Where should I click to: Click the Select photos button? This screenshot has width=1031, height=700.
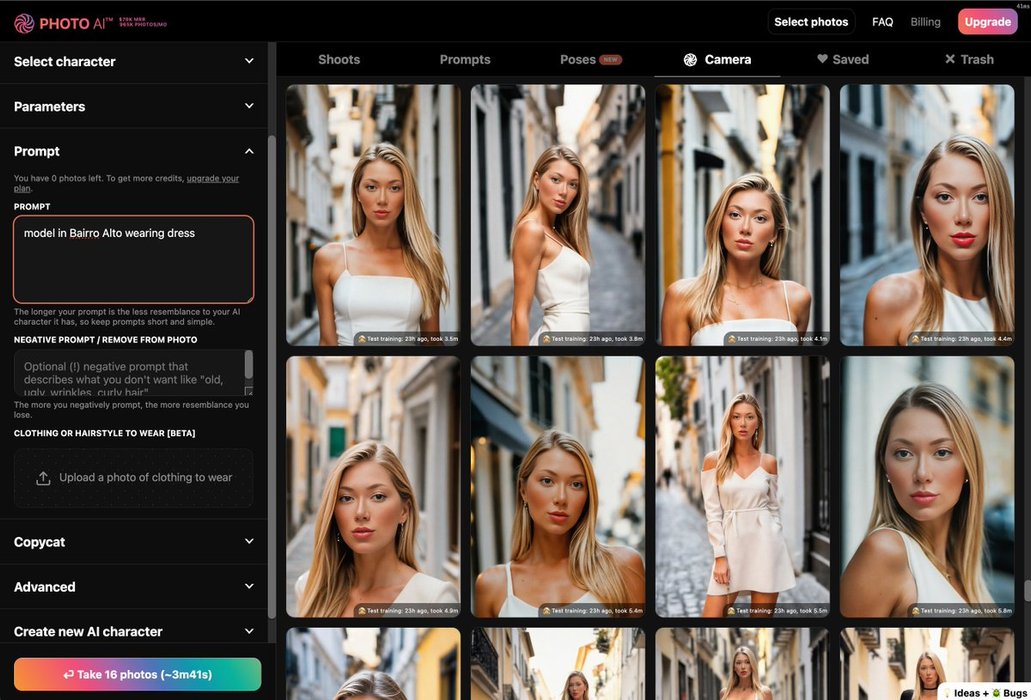pyautogui.click(x=811, y=22)
